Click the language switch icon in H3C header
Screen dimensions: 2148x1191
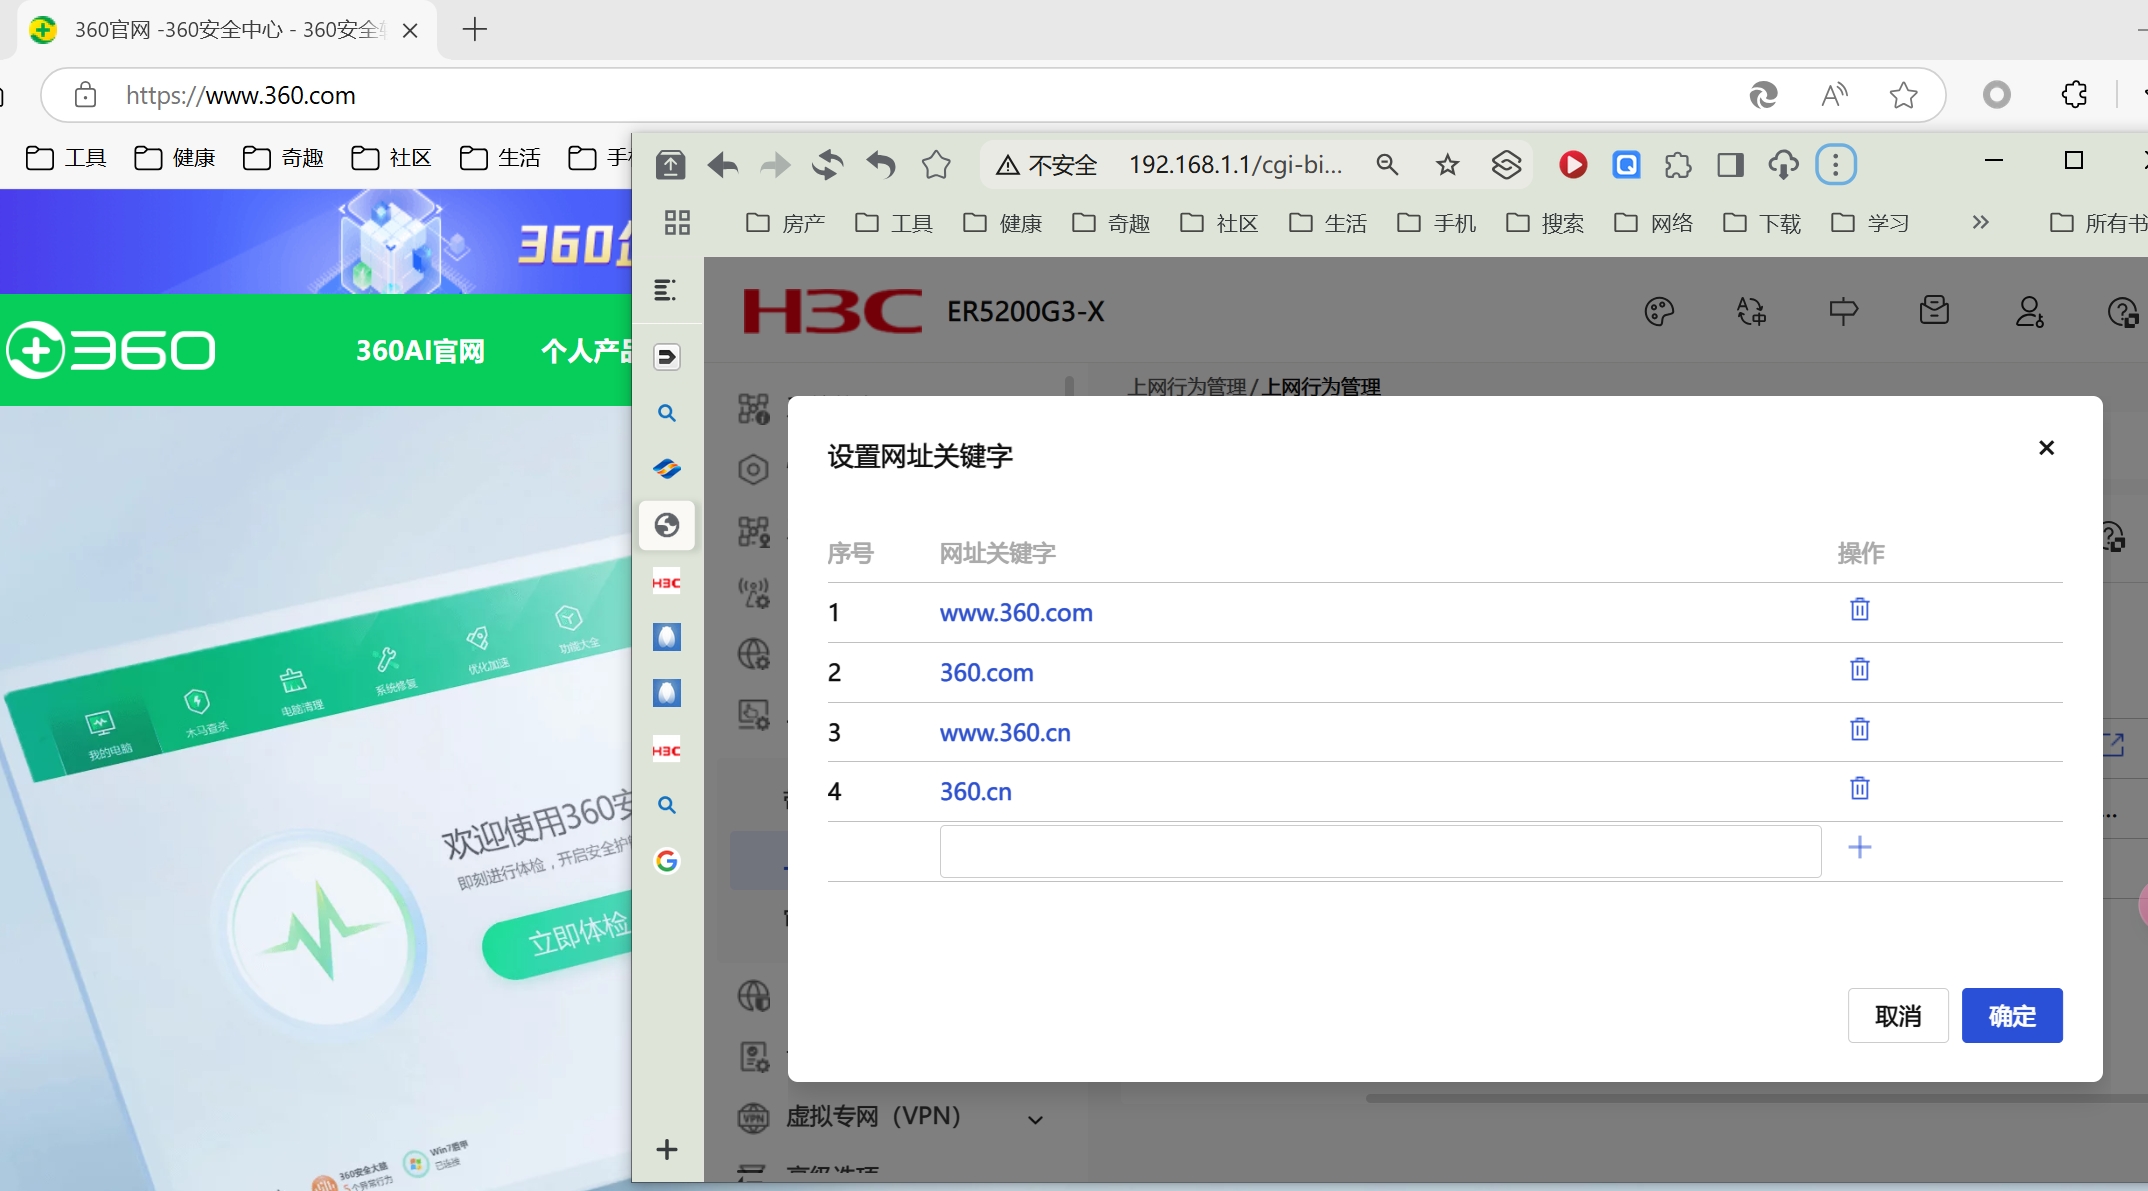point(1750,312)
